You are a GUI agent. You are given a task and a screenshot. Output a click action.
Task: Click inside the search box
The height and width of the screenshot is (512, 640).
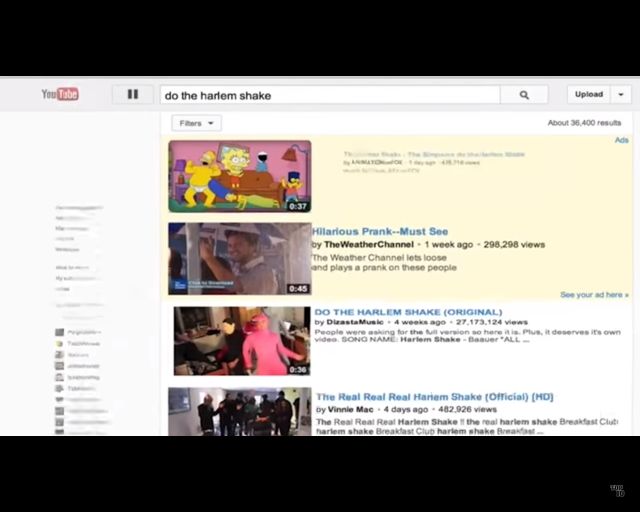(x=330, y=95)
